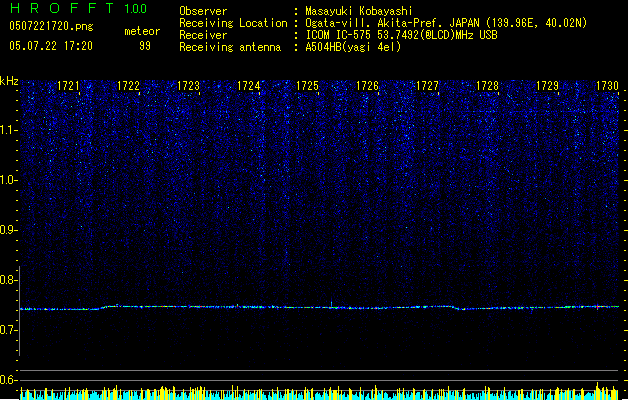Click the version number 1.0.0
Image resolution: width=629 pixels, height=400 pixels.
tap(136, 8)
